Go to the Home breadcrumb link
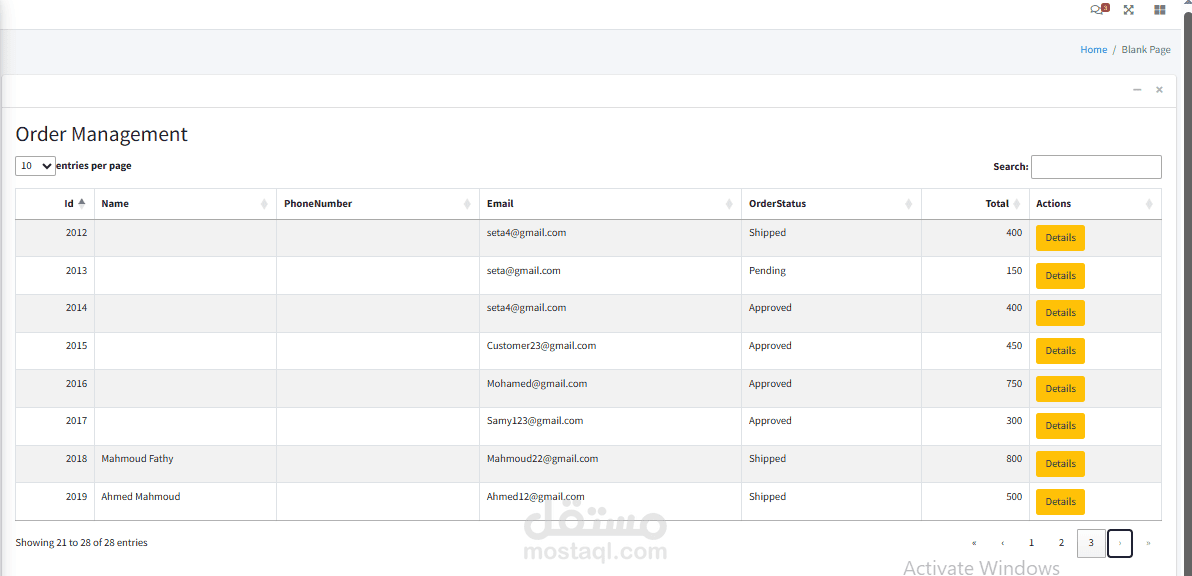The image size is (1192, 576). pos(1093,49)
